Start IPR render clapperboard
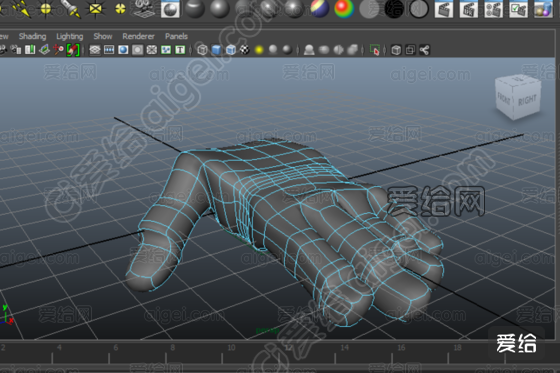 point(469,9)
